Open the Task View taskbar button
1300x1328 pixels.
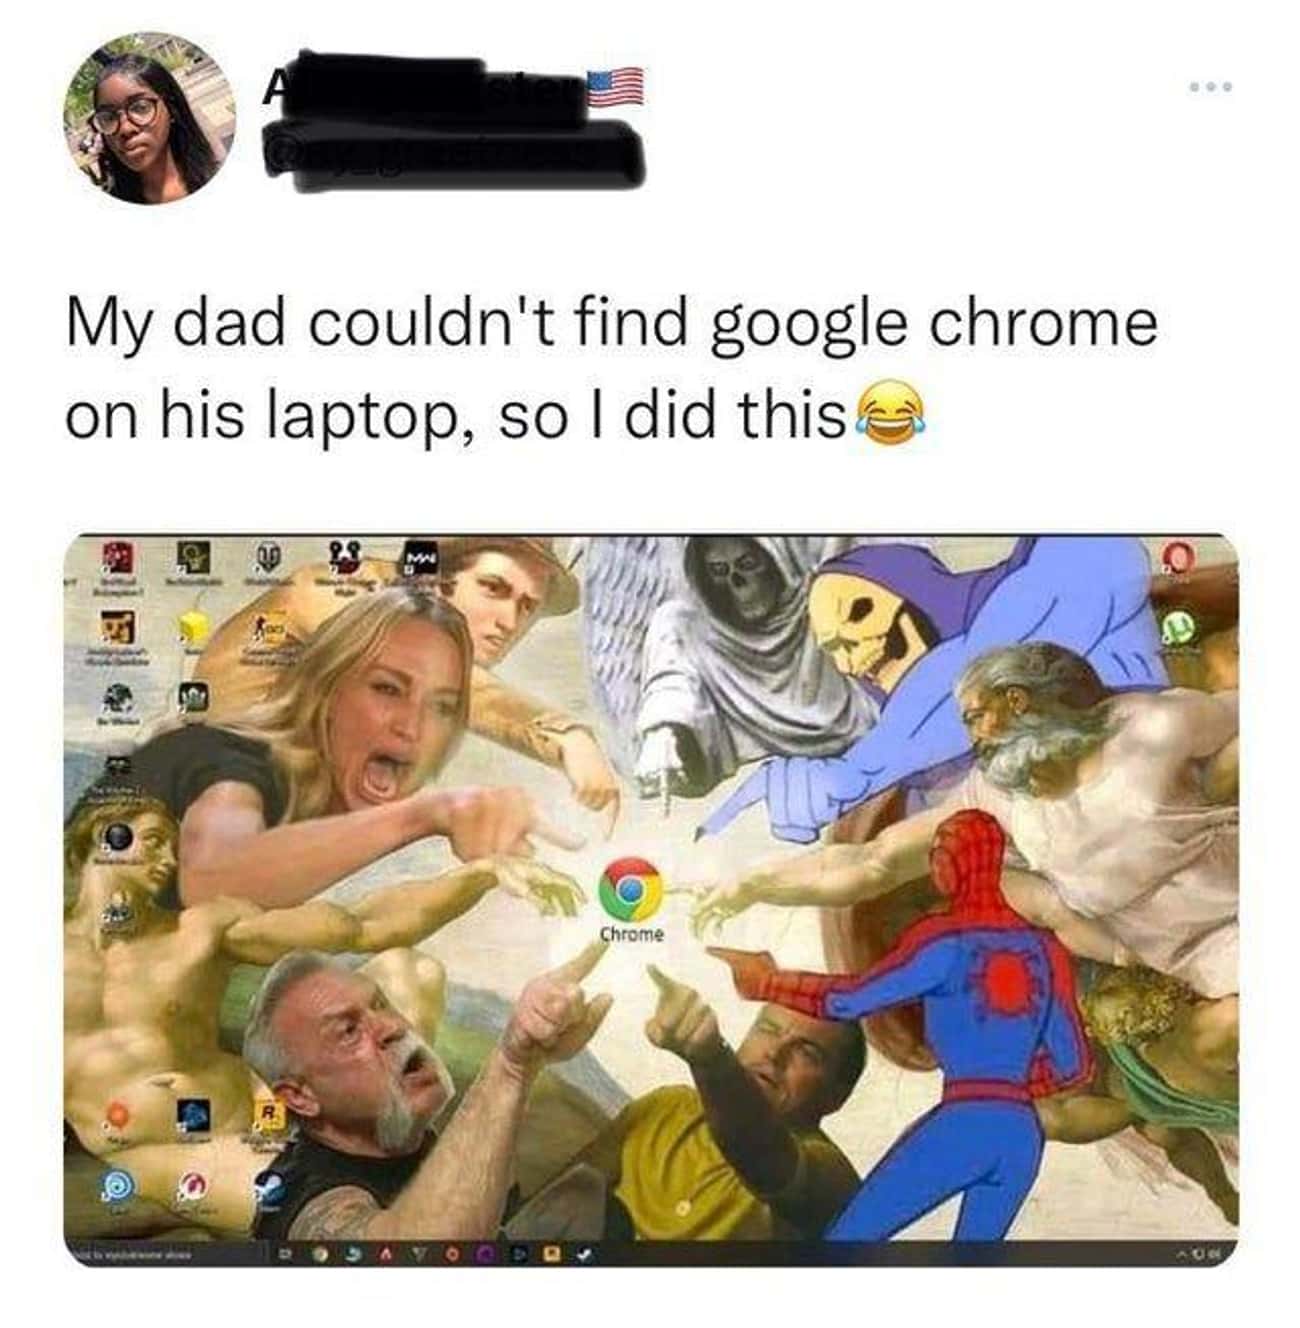point(284,1253)
